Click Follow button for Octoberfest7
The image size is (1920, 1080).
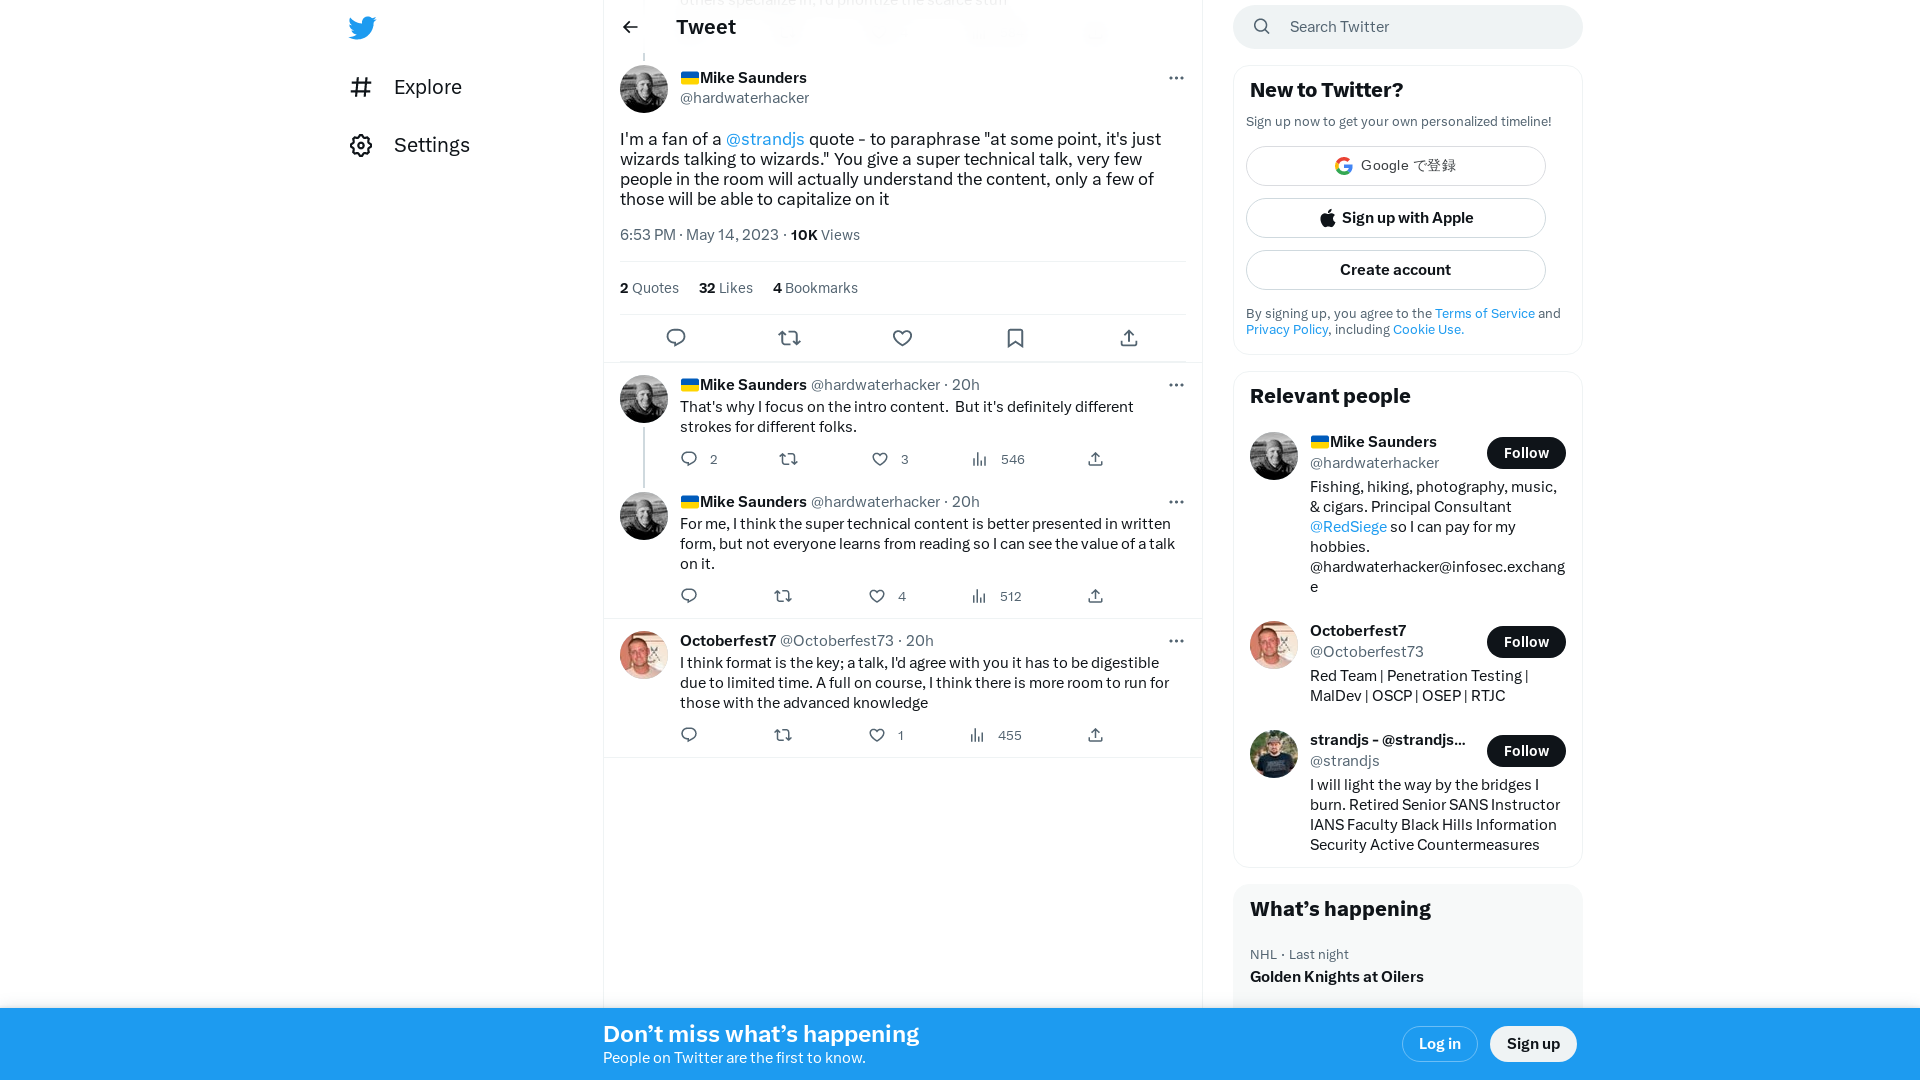click(1526, 641)
